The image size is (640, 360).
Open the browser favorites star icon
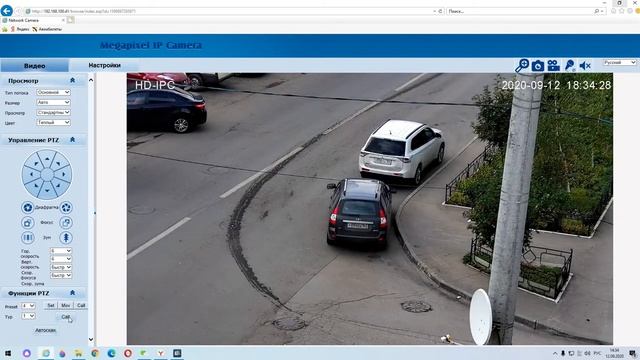tap(622, 11)
